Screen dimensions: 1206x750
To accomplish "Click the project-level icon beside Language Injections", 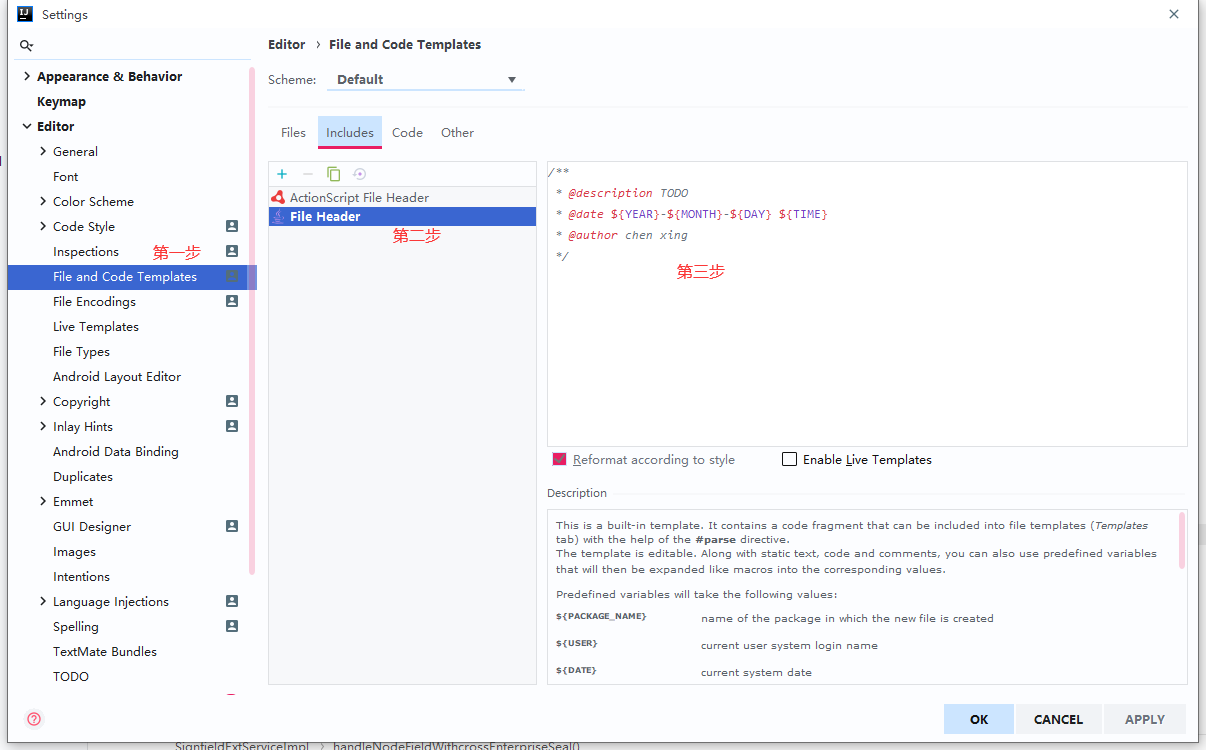I will tap(232, 601).
